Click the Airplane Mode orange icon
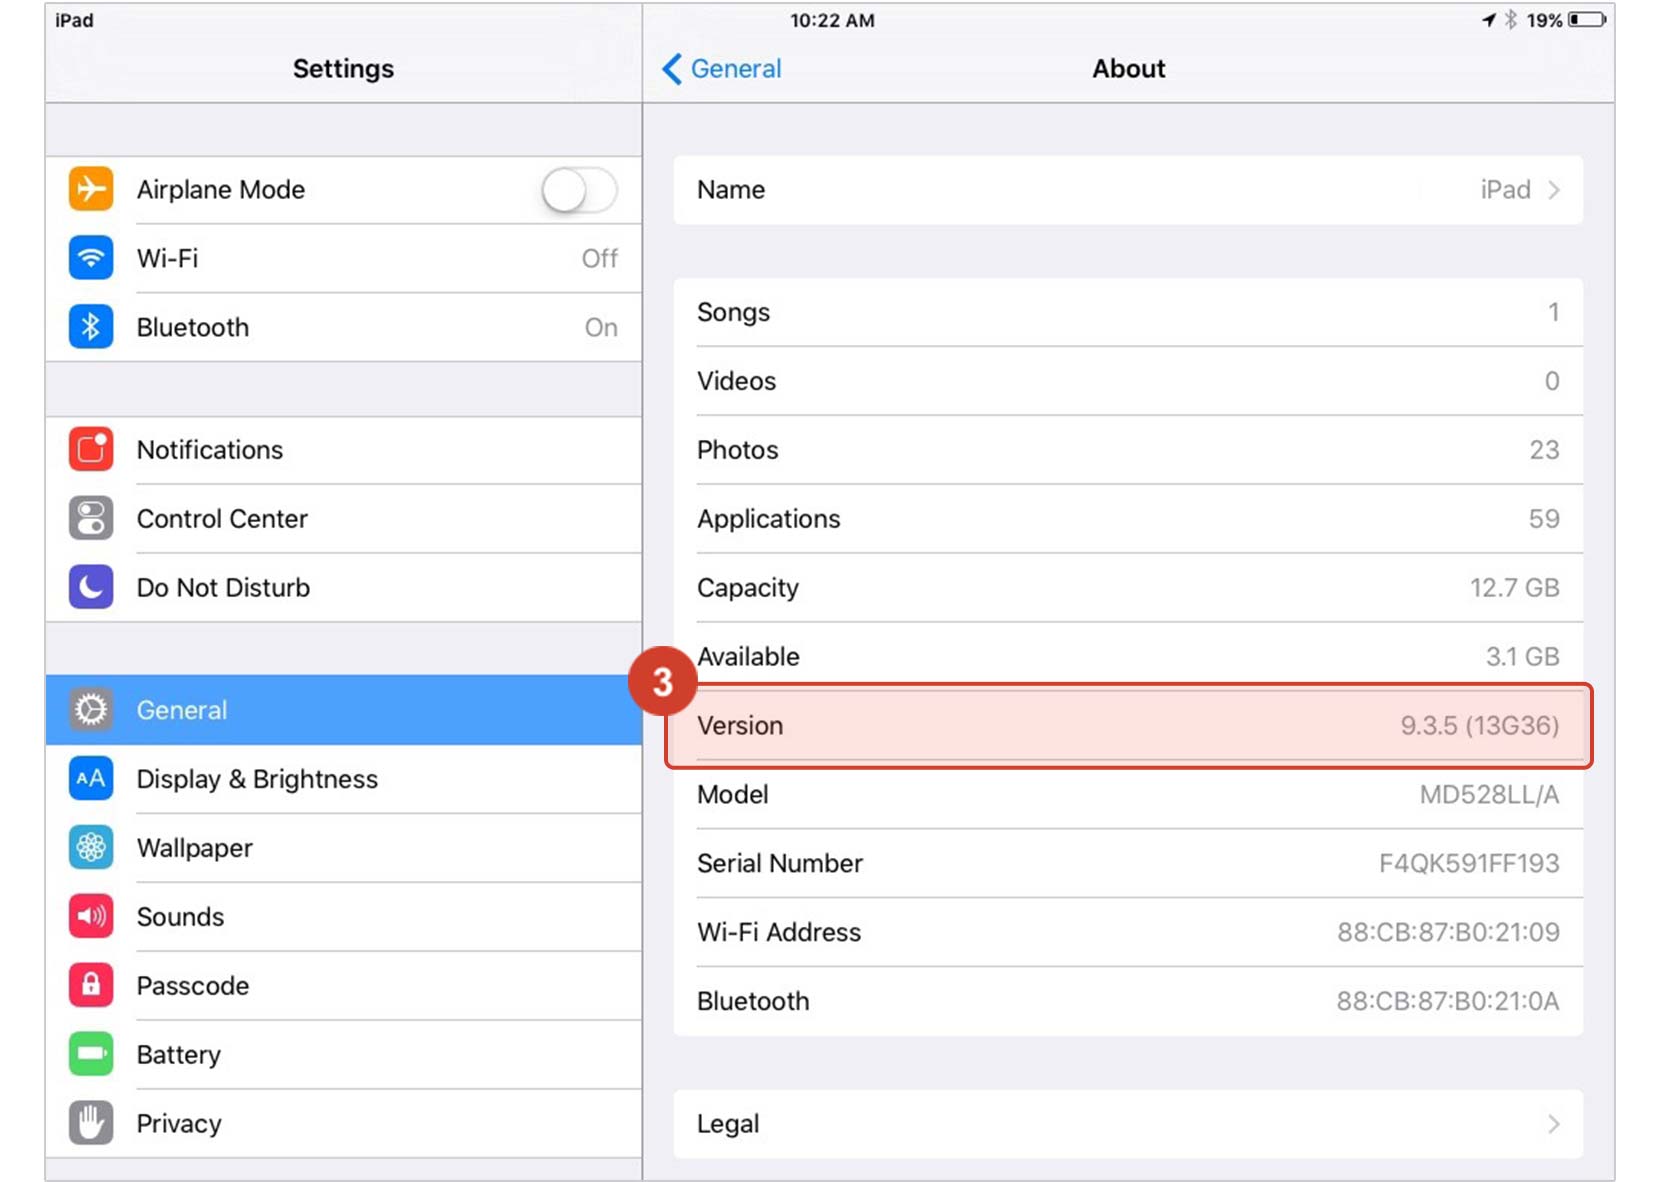 coord(91,189)
